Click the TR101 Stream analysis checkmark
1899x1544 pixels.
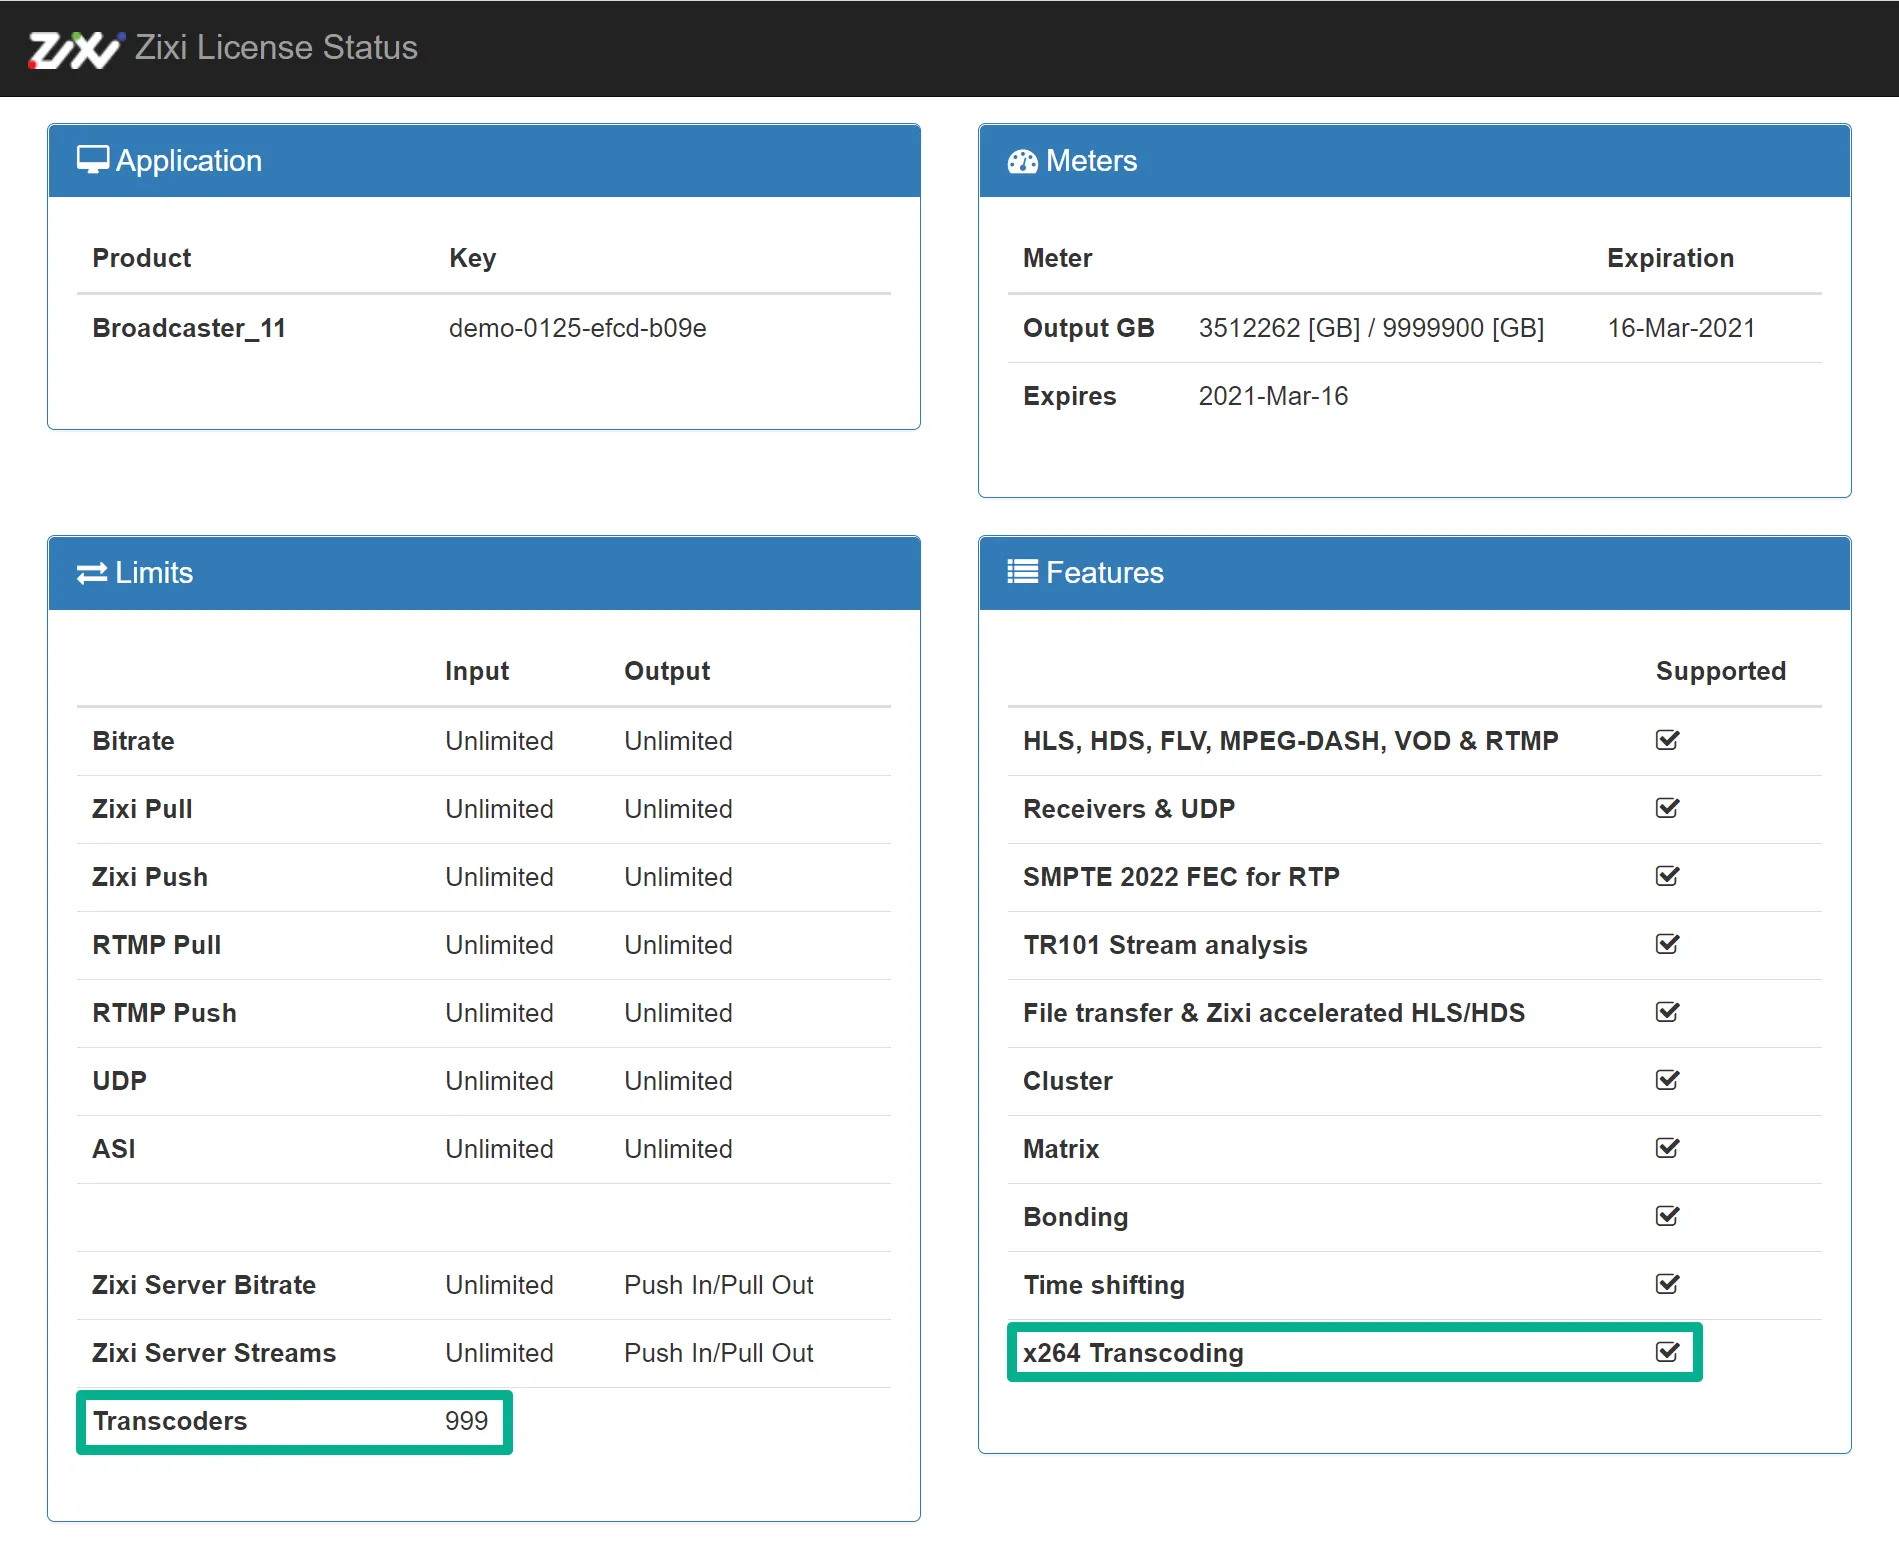pos(1667,944)
